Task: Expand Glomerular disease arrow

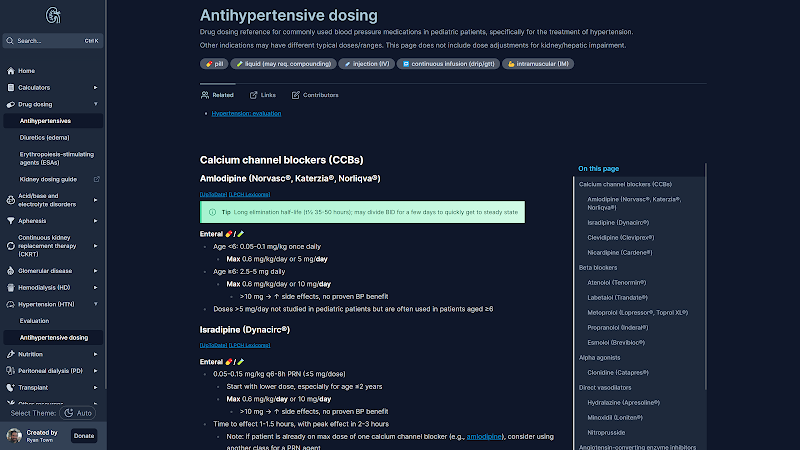Action: coord(95,271)
